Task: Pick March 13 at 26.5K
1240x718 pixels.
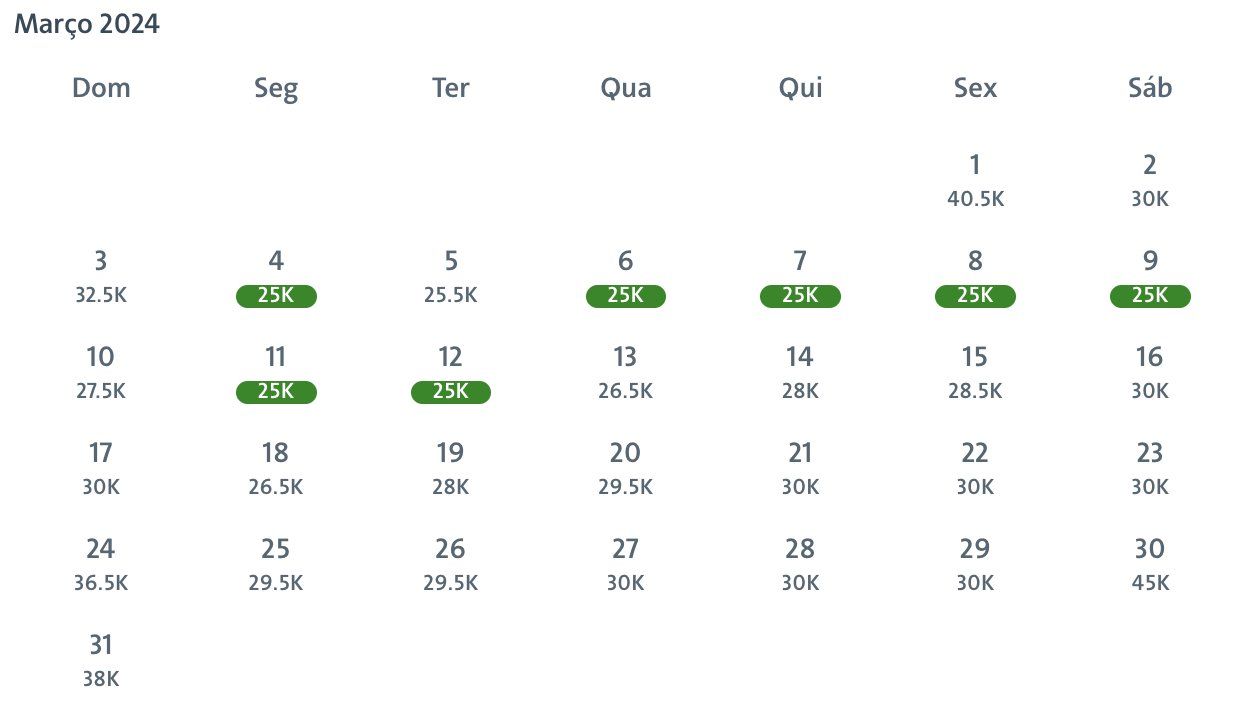Action: tap(626, 373)
